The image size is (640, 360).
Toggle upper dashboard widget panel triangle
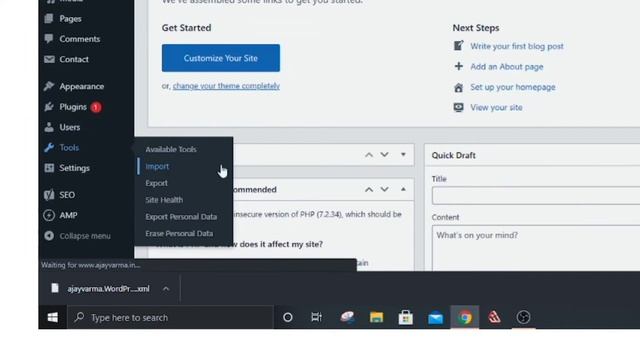click(403, 155)
